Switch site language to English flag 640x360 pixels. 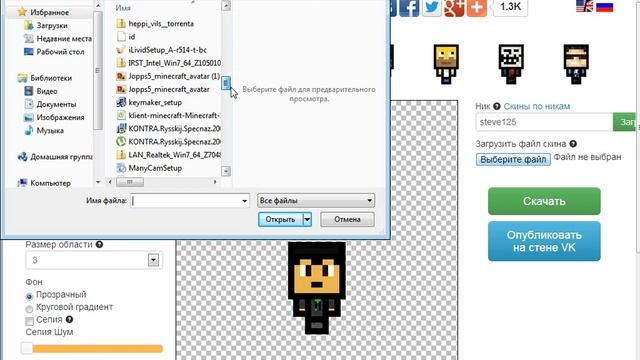584,6
